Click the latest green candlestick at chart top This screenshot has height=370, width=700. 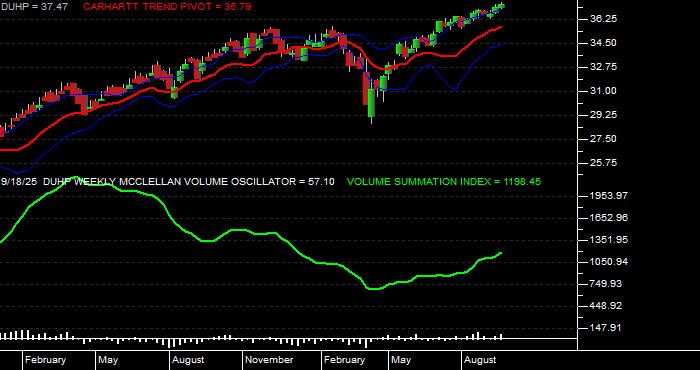click(501, 6)
